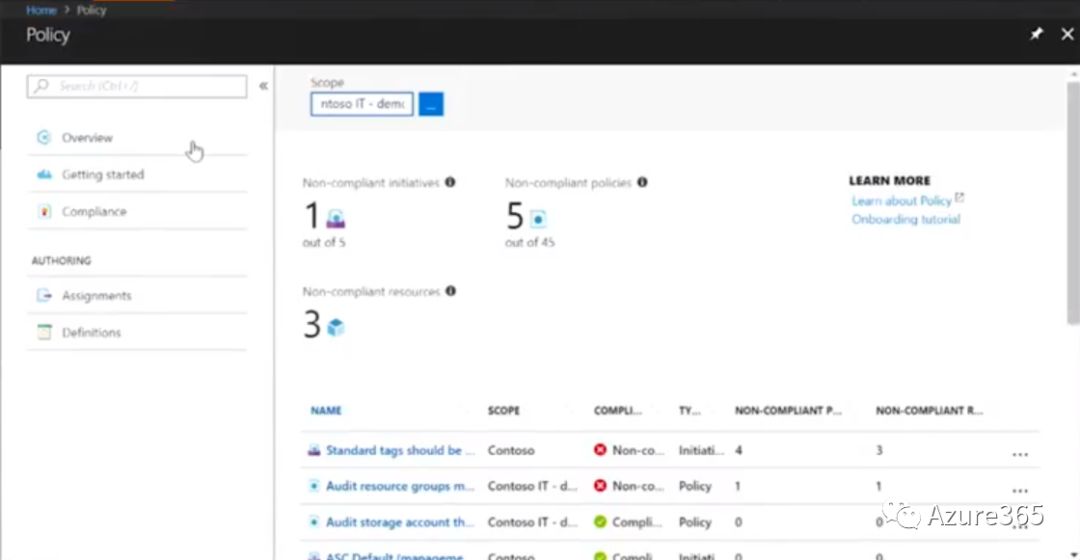Navigate to Home in the breadcrumb
The width and height of the screenshot is (1080, 560).
(x=40, y=10)
